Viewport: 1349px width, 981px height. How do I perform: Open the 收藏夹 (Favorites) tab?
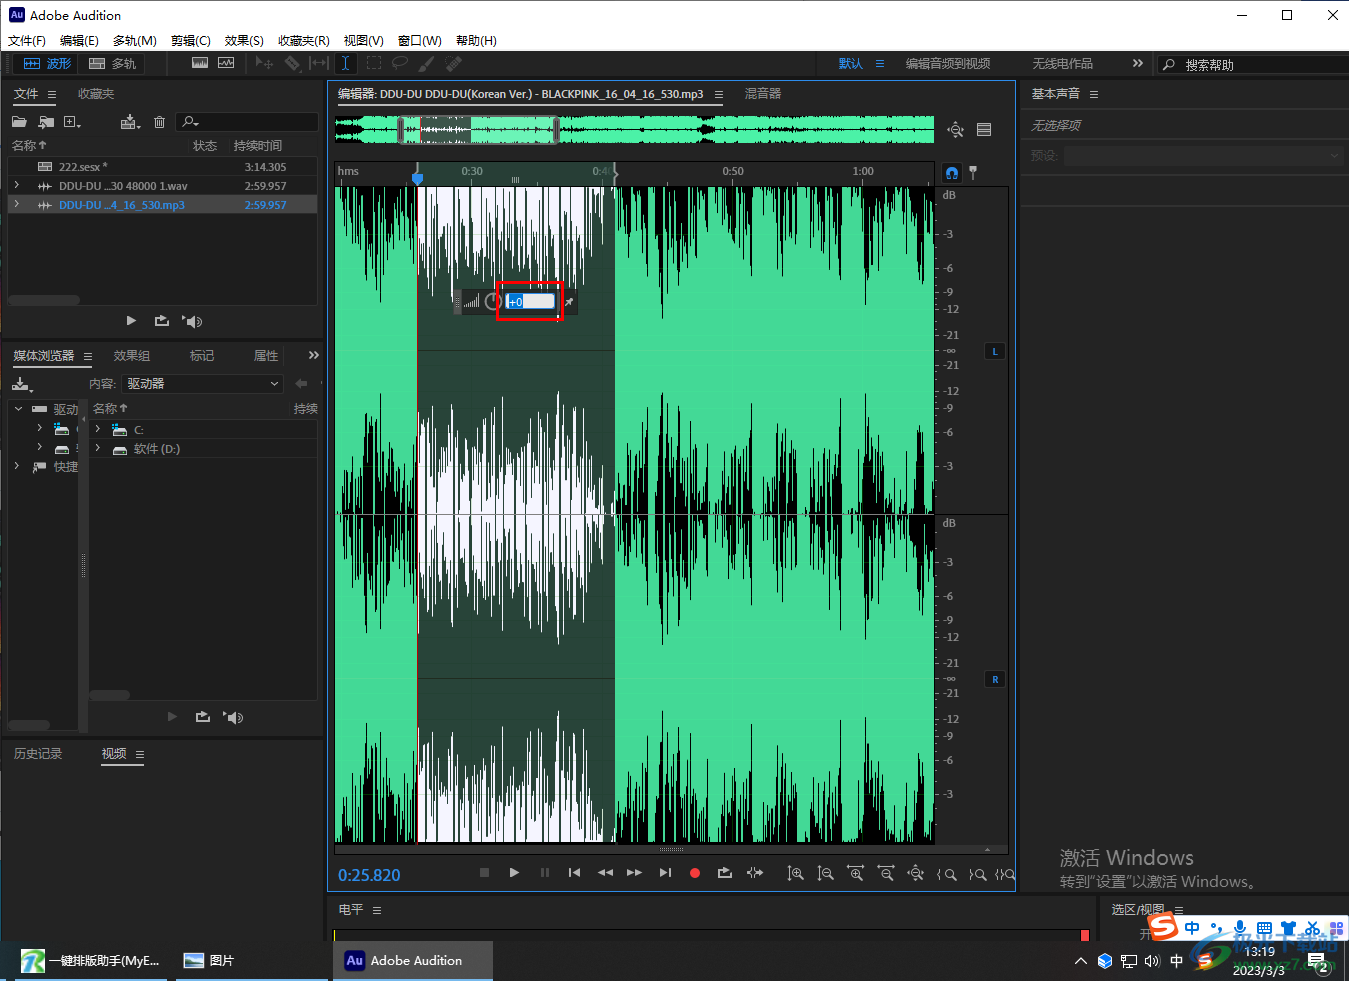[96, 94]
